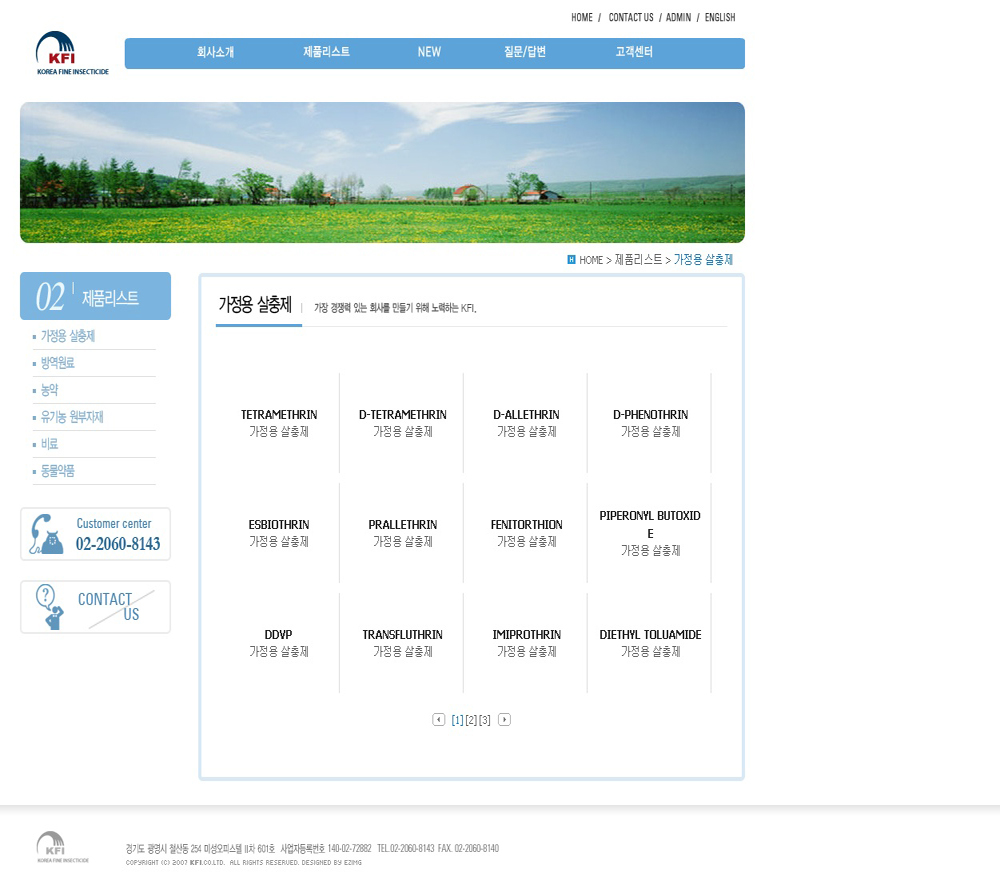The height and width of the screenshot is (891, 1000).
Task: Go to the 고객센터 menu
Action: point(634,52)
